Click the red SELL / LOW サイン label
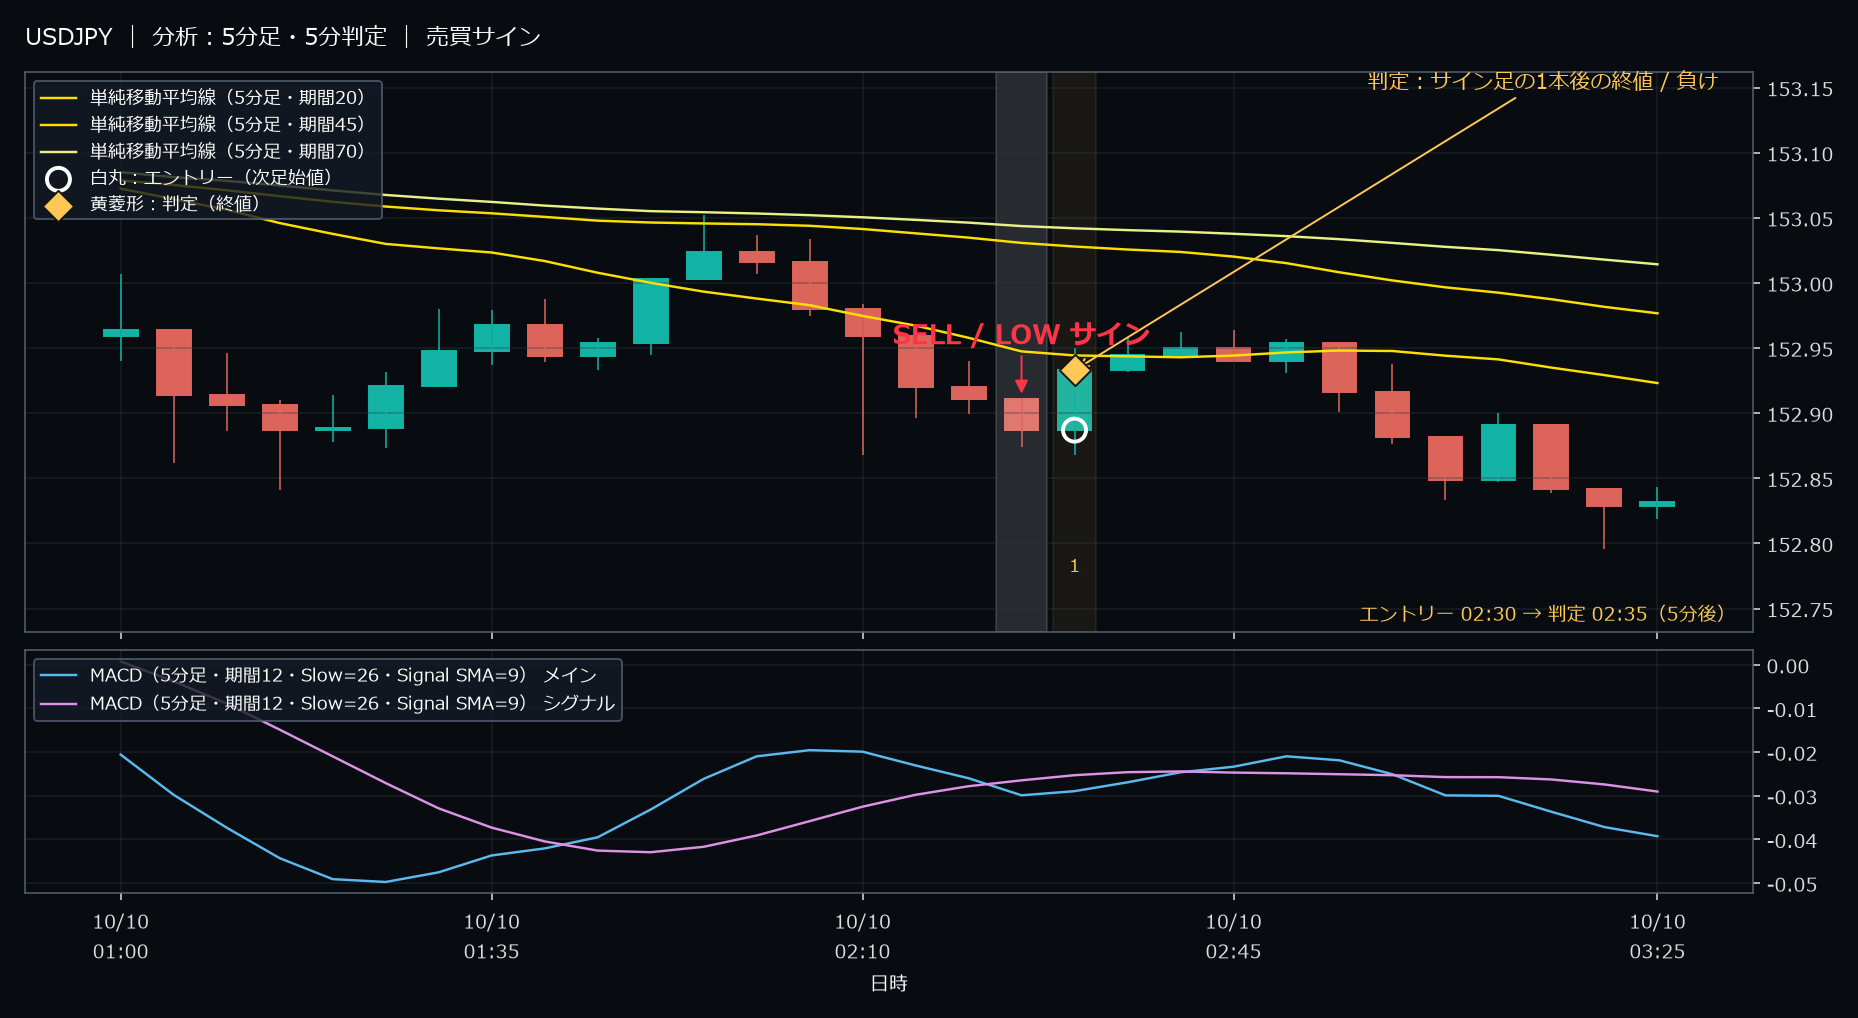 click(1021, 334)
